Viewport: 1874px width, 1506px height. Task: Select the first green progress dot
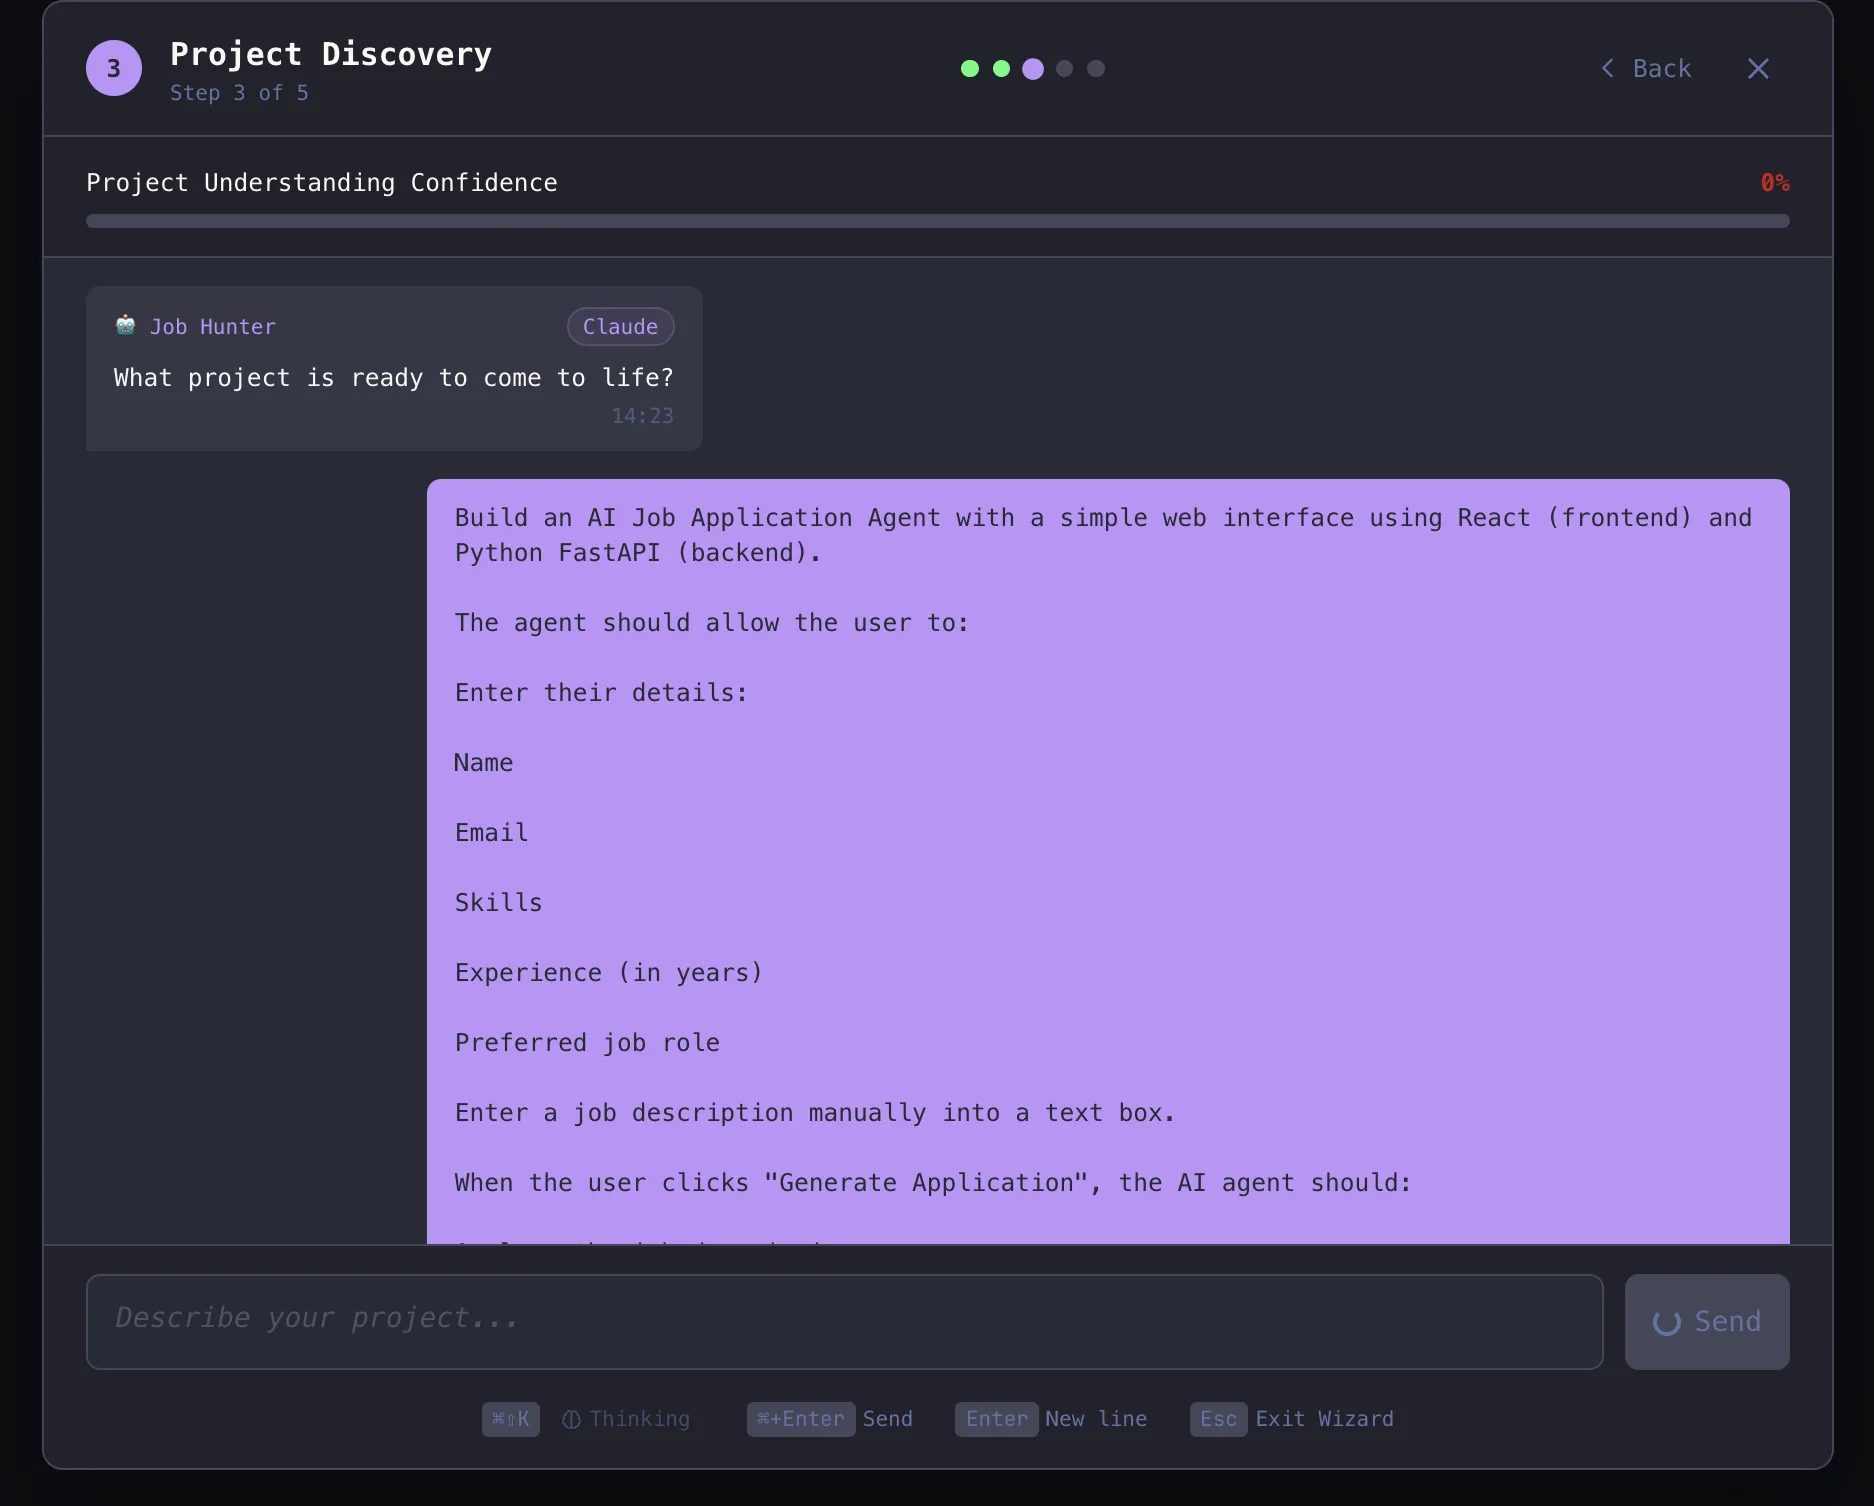[x=969, y=69]
